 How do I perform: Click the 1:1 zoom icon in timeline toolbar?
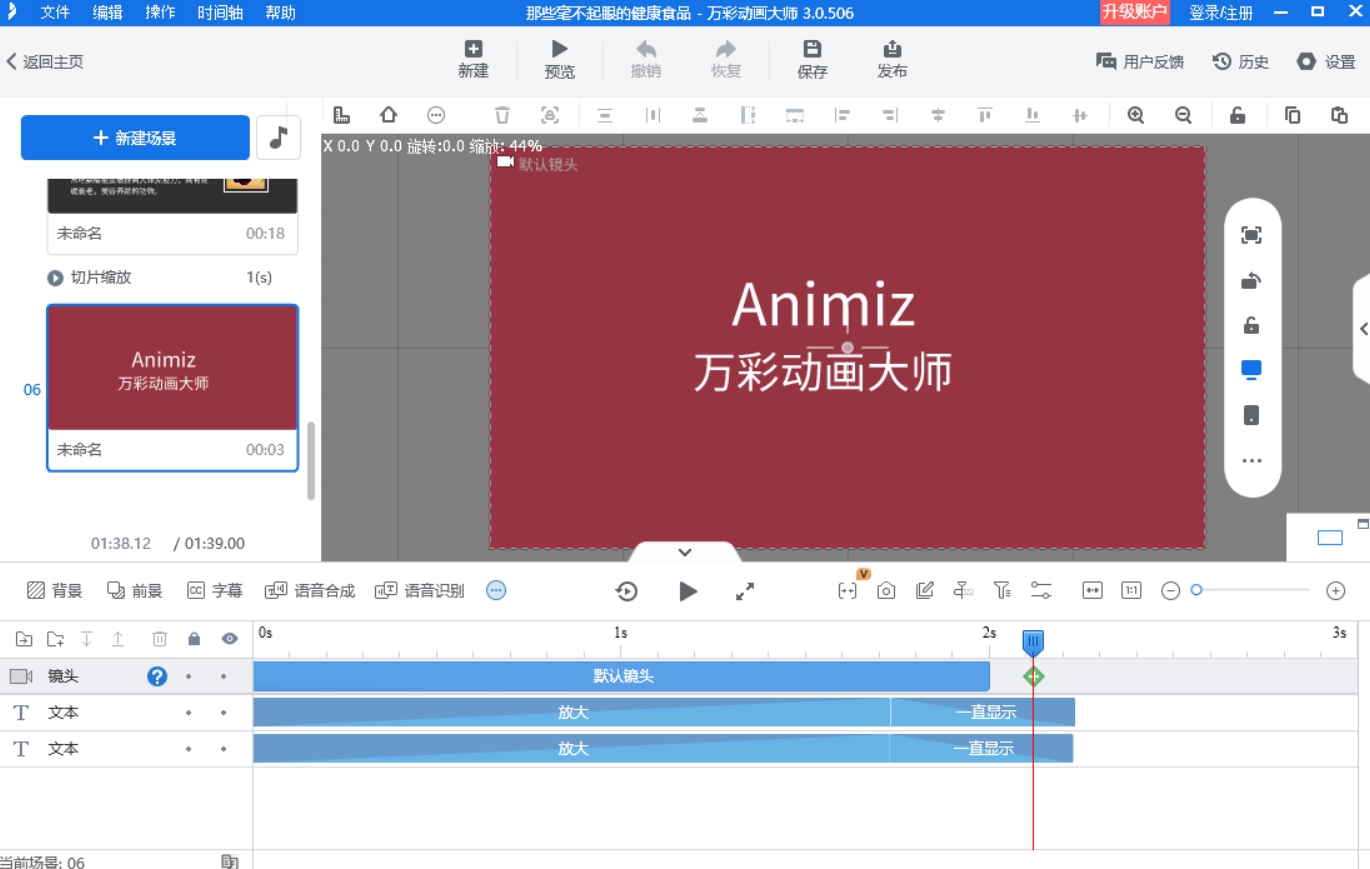click(1131, 591)
